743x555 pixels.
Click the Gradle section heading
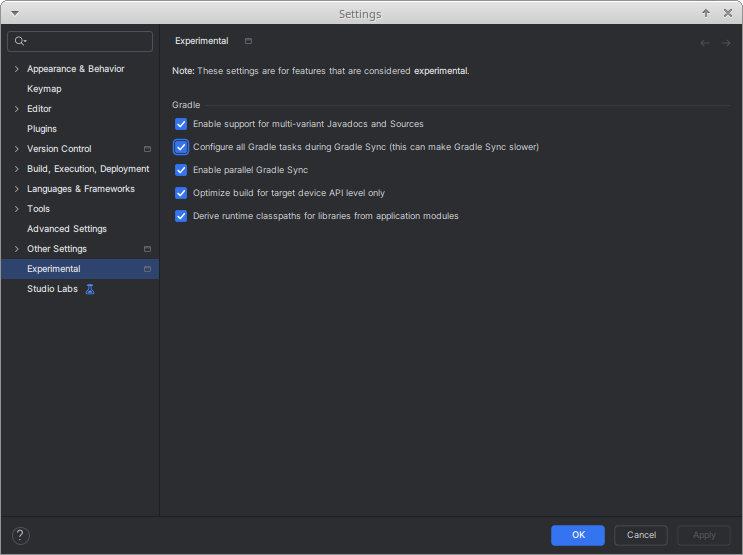(186, 105)
